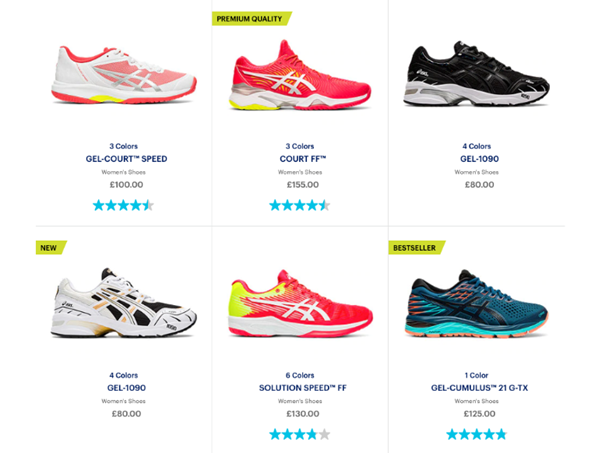View star rating of COURT FF
This screenshot has width=602, height=453.
tap(299, 205)
